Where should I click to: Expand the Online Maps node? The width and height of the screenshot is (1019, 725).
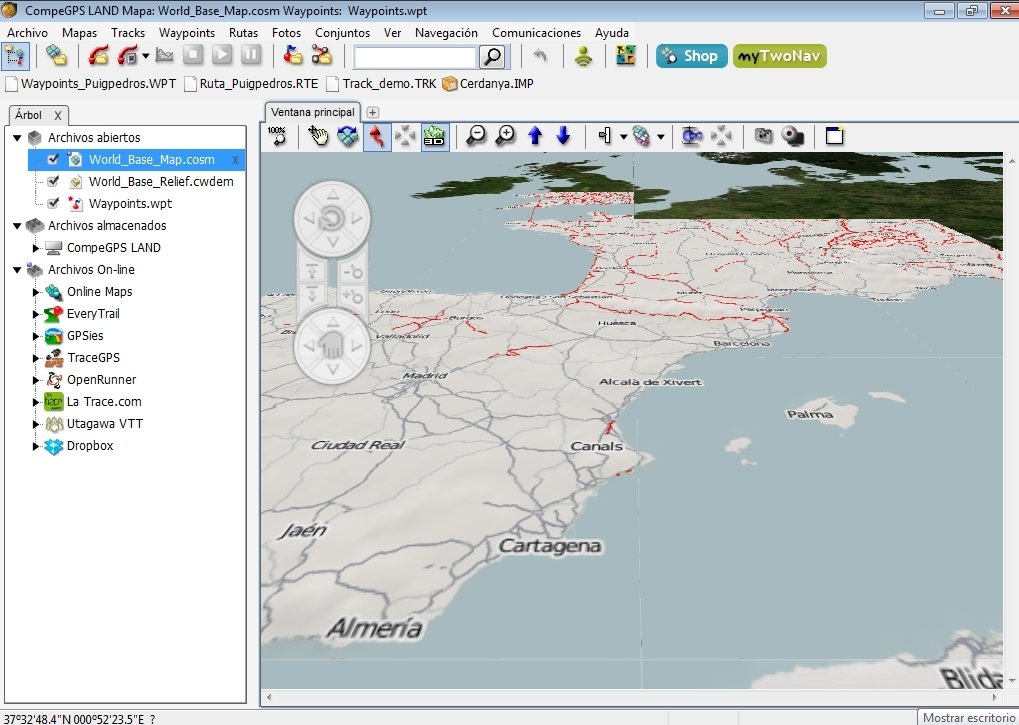(36, 292)
